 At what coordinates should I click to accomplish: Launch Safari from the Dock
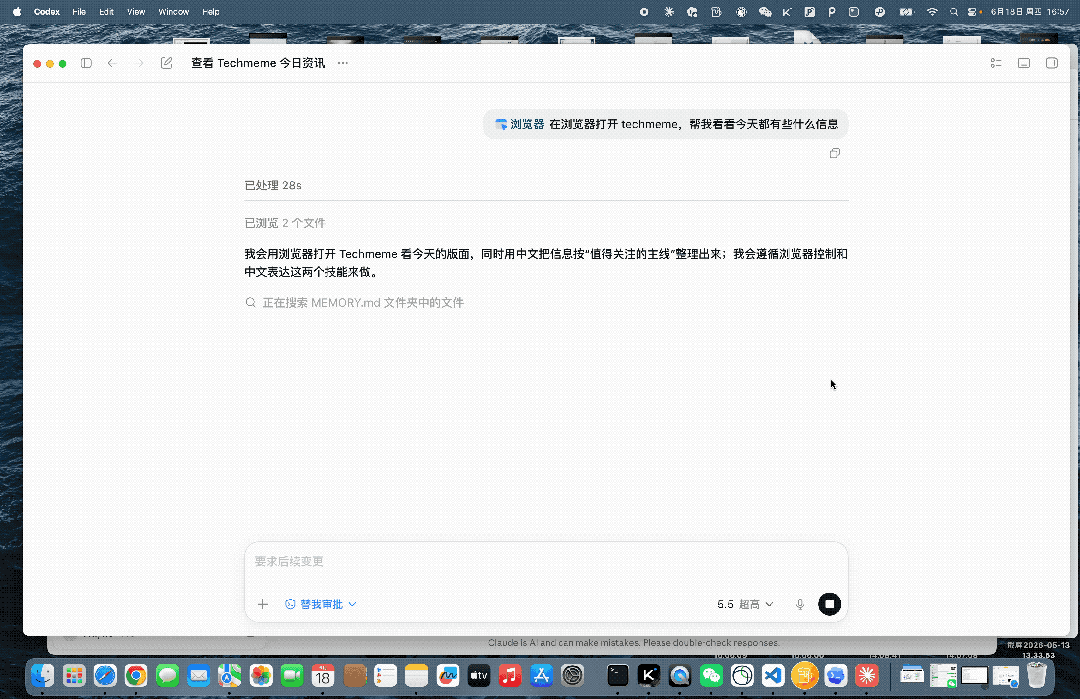(105, 676)
